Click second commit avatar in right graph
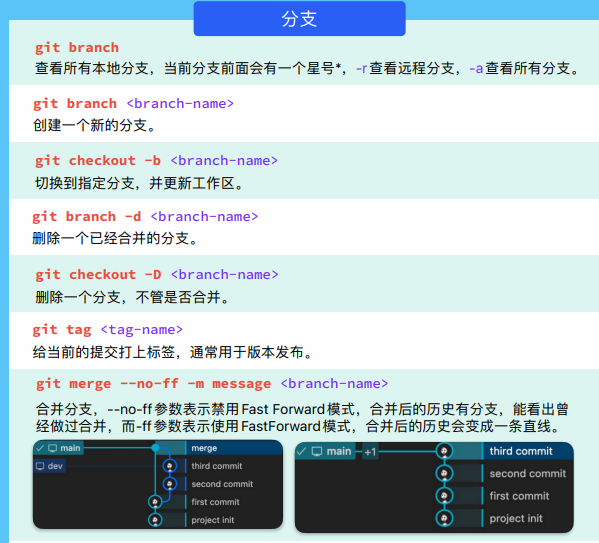The width and height of the screenshot is (599, 543). (x=444, y=474)
